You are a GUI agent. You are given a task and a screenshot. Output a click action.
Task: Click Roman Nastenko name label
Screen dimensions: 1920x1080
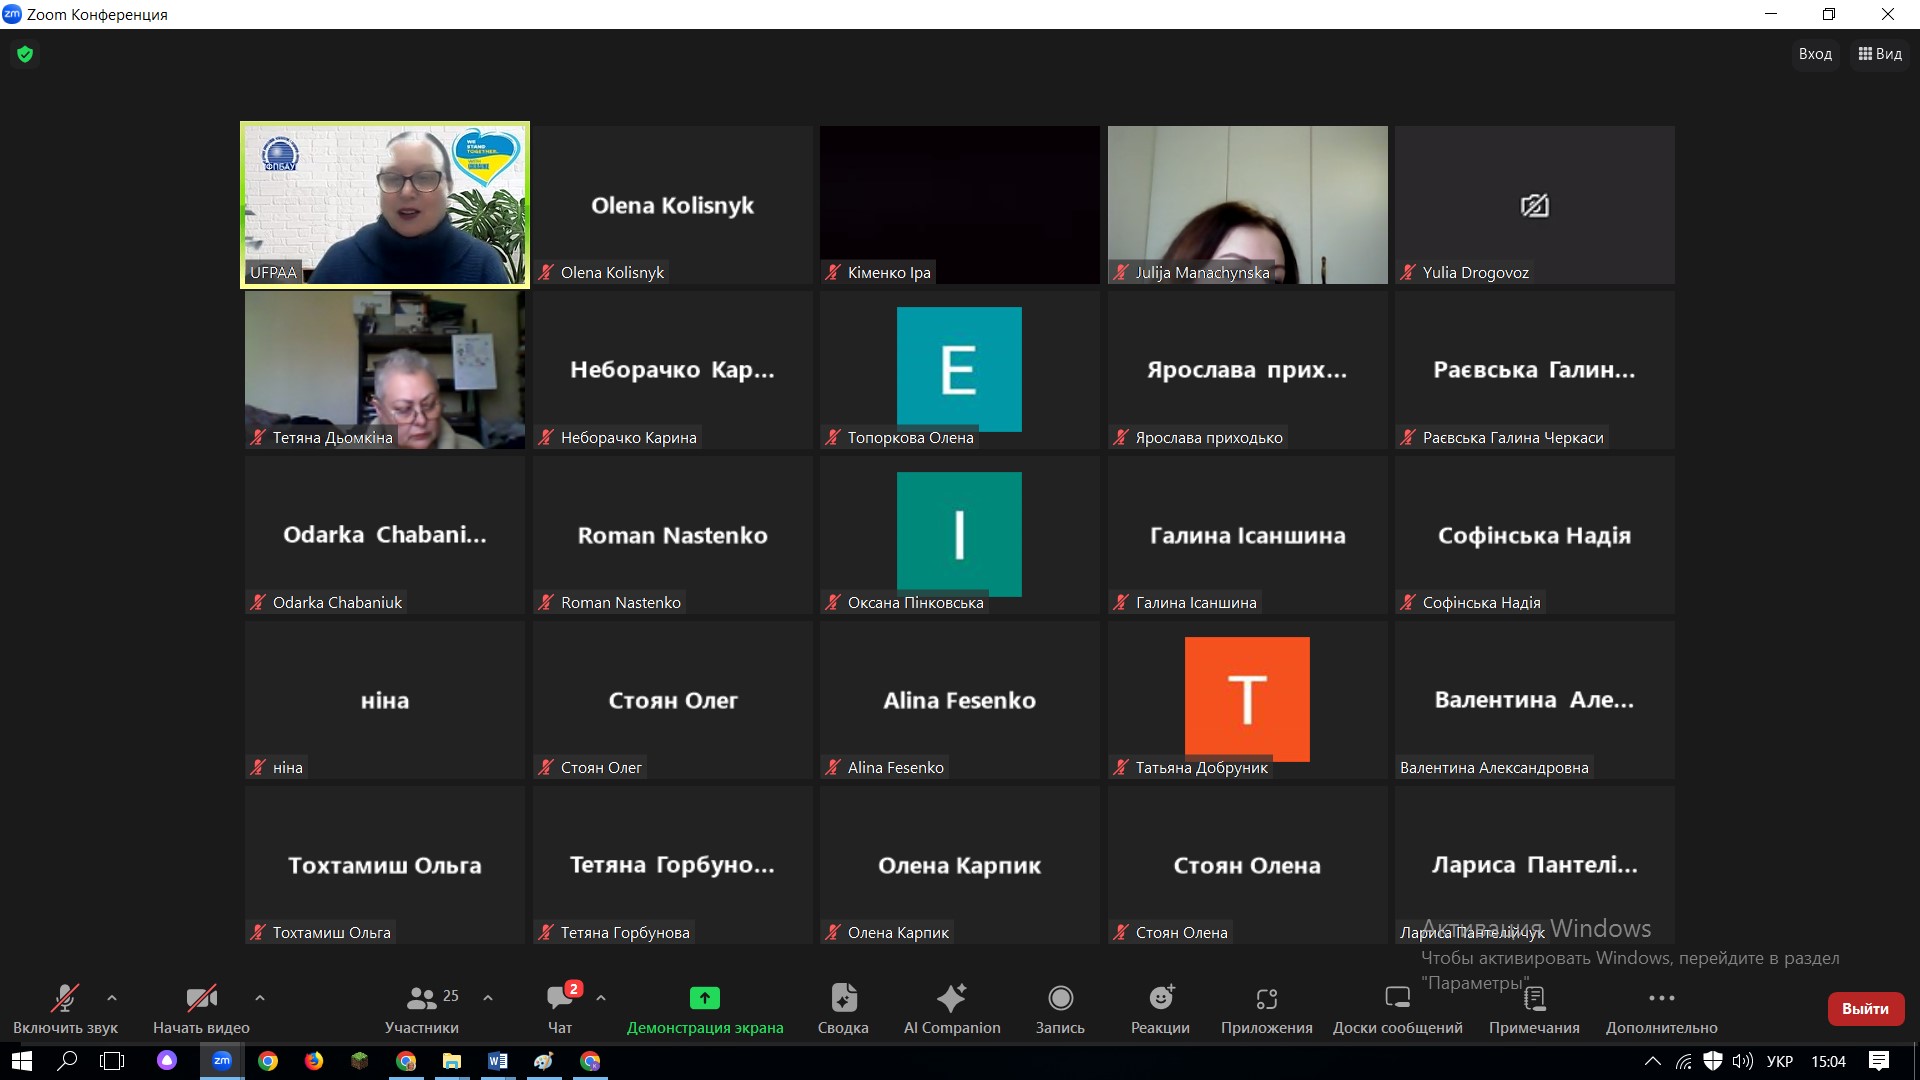click(x=620, y=602)
